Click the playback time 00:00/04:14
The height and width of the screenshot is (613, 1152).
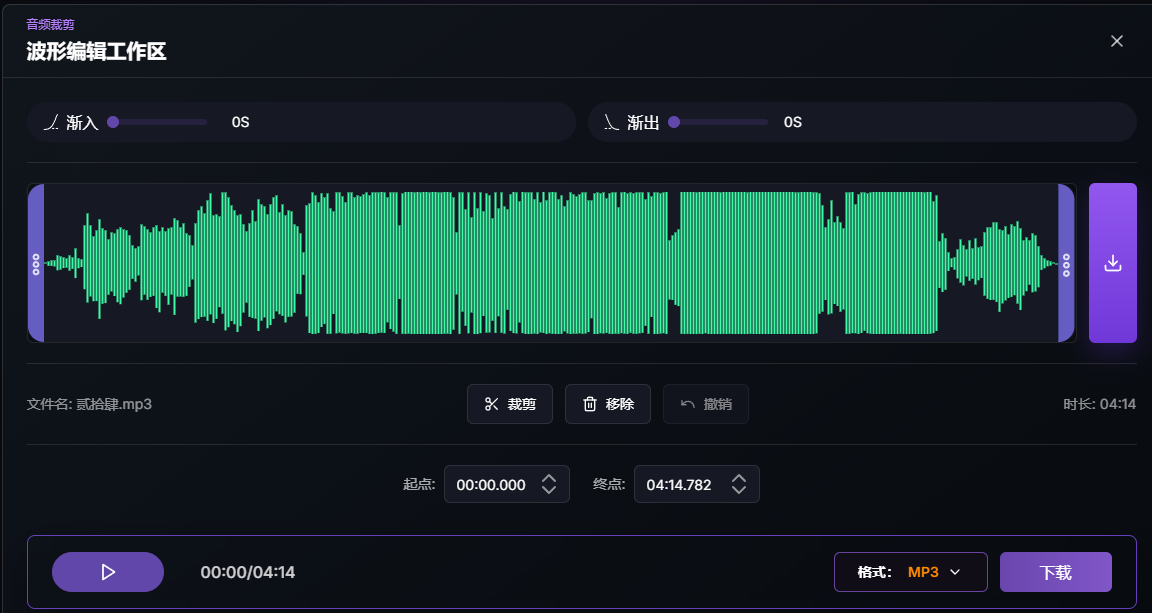(x=248, y=572)
